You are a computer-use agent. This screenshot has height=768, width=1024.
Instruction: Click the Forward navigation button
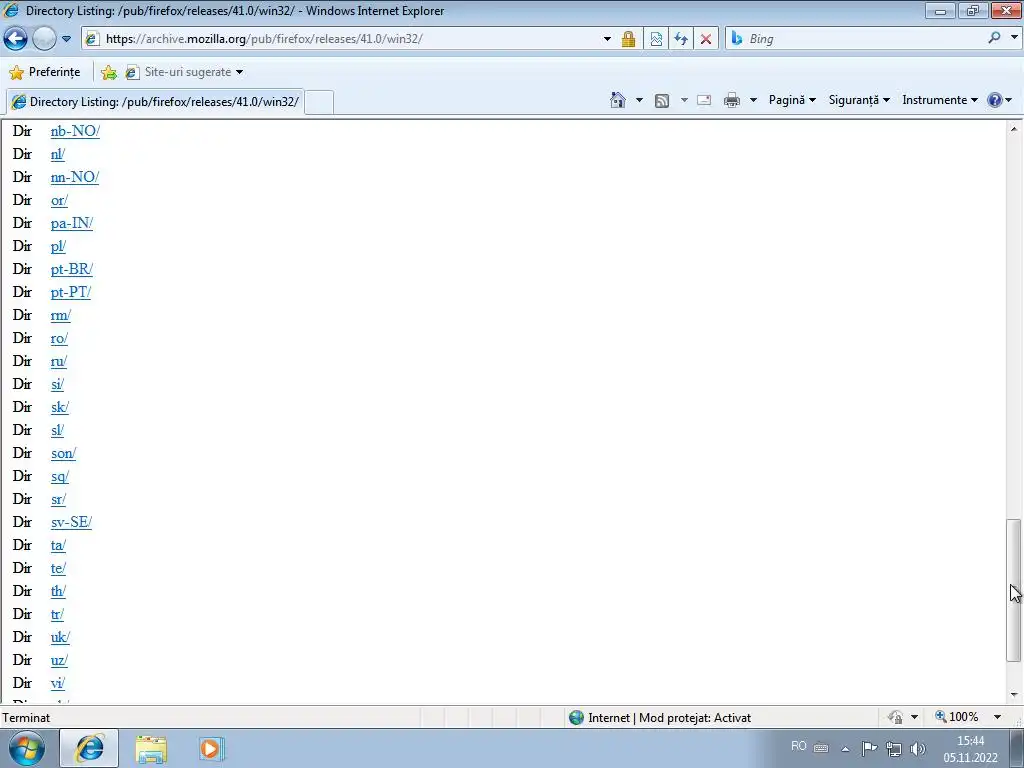44,39
